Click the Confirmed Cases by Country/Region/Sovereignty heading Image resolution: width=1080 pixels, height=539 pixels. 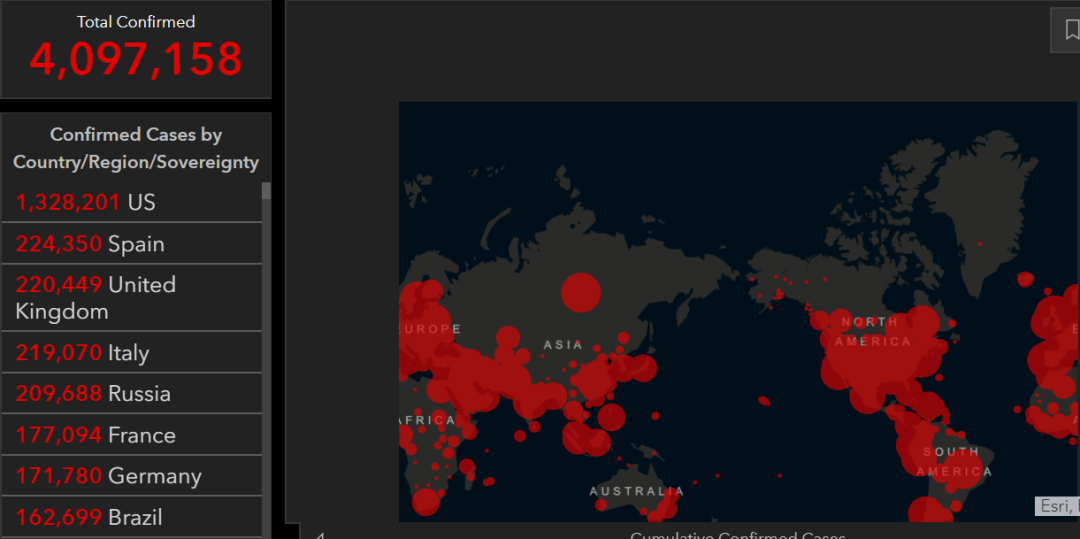(x=136, y=148)
